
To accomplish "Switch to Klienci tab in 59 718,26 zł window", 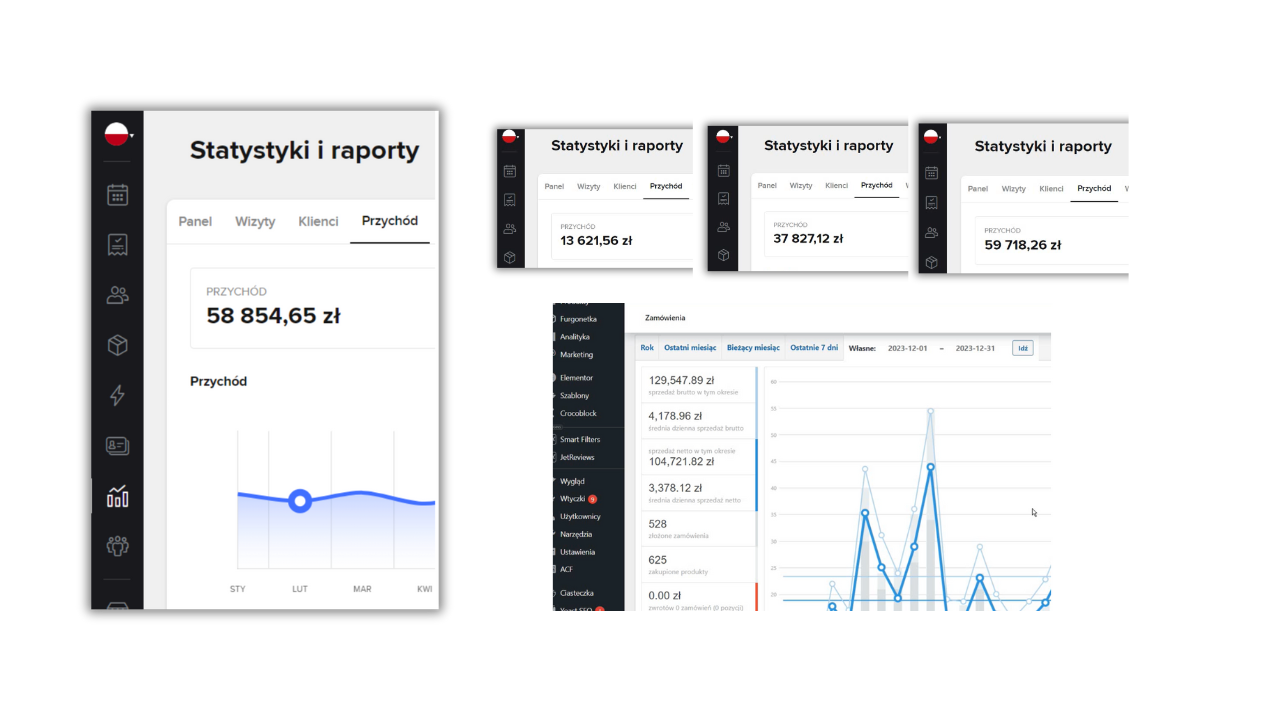I will [x=1051, y=189].
